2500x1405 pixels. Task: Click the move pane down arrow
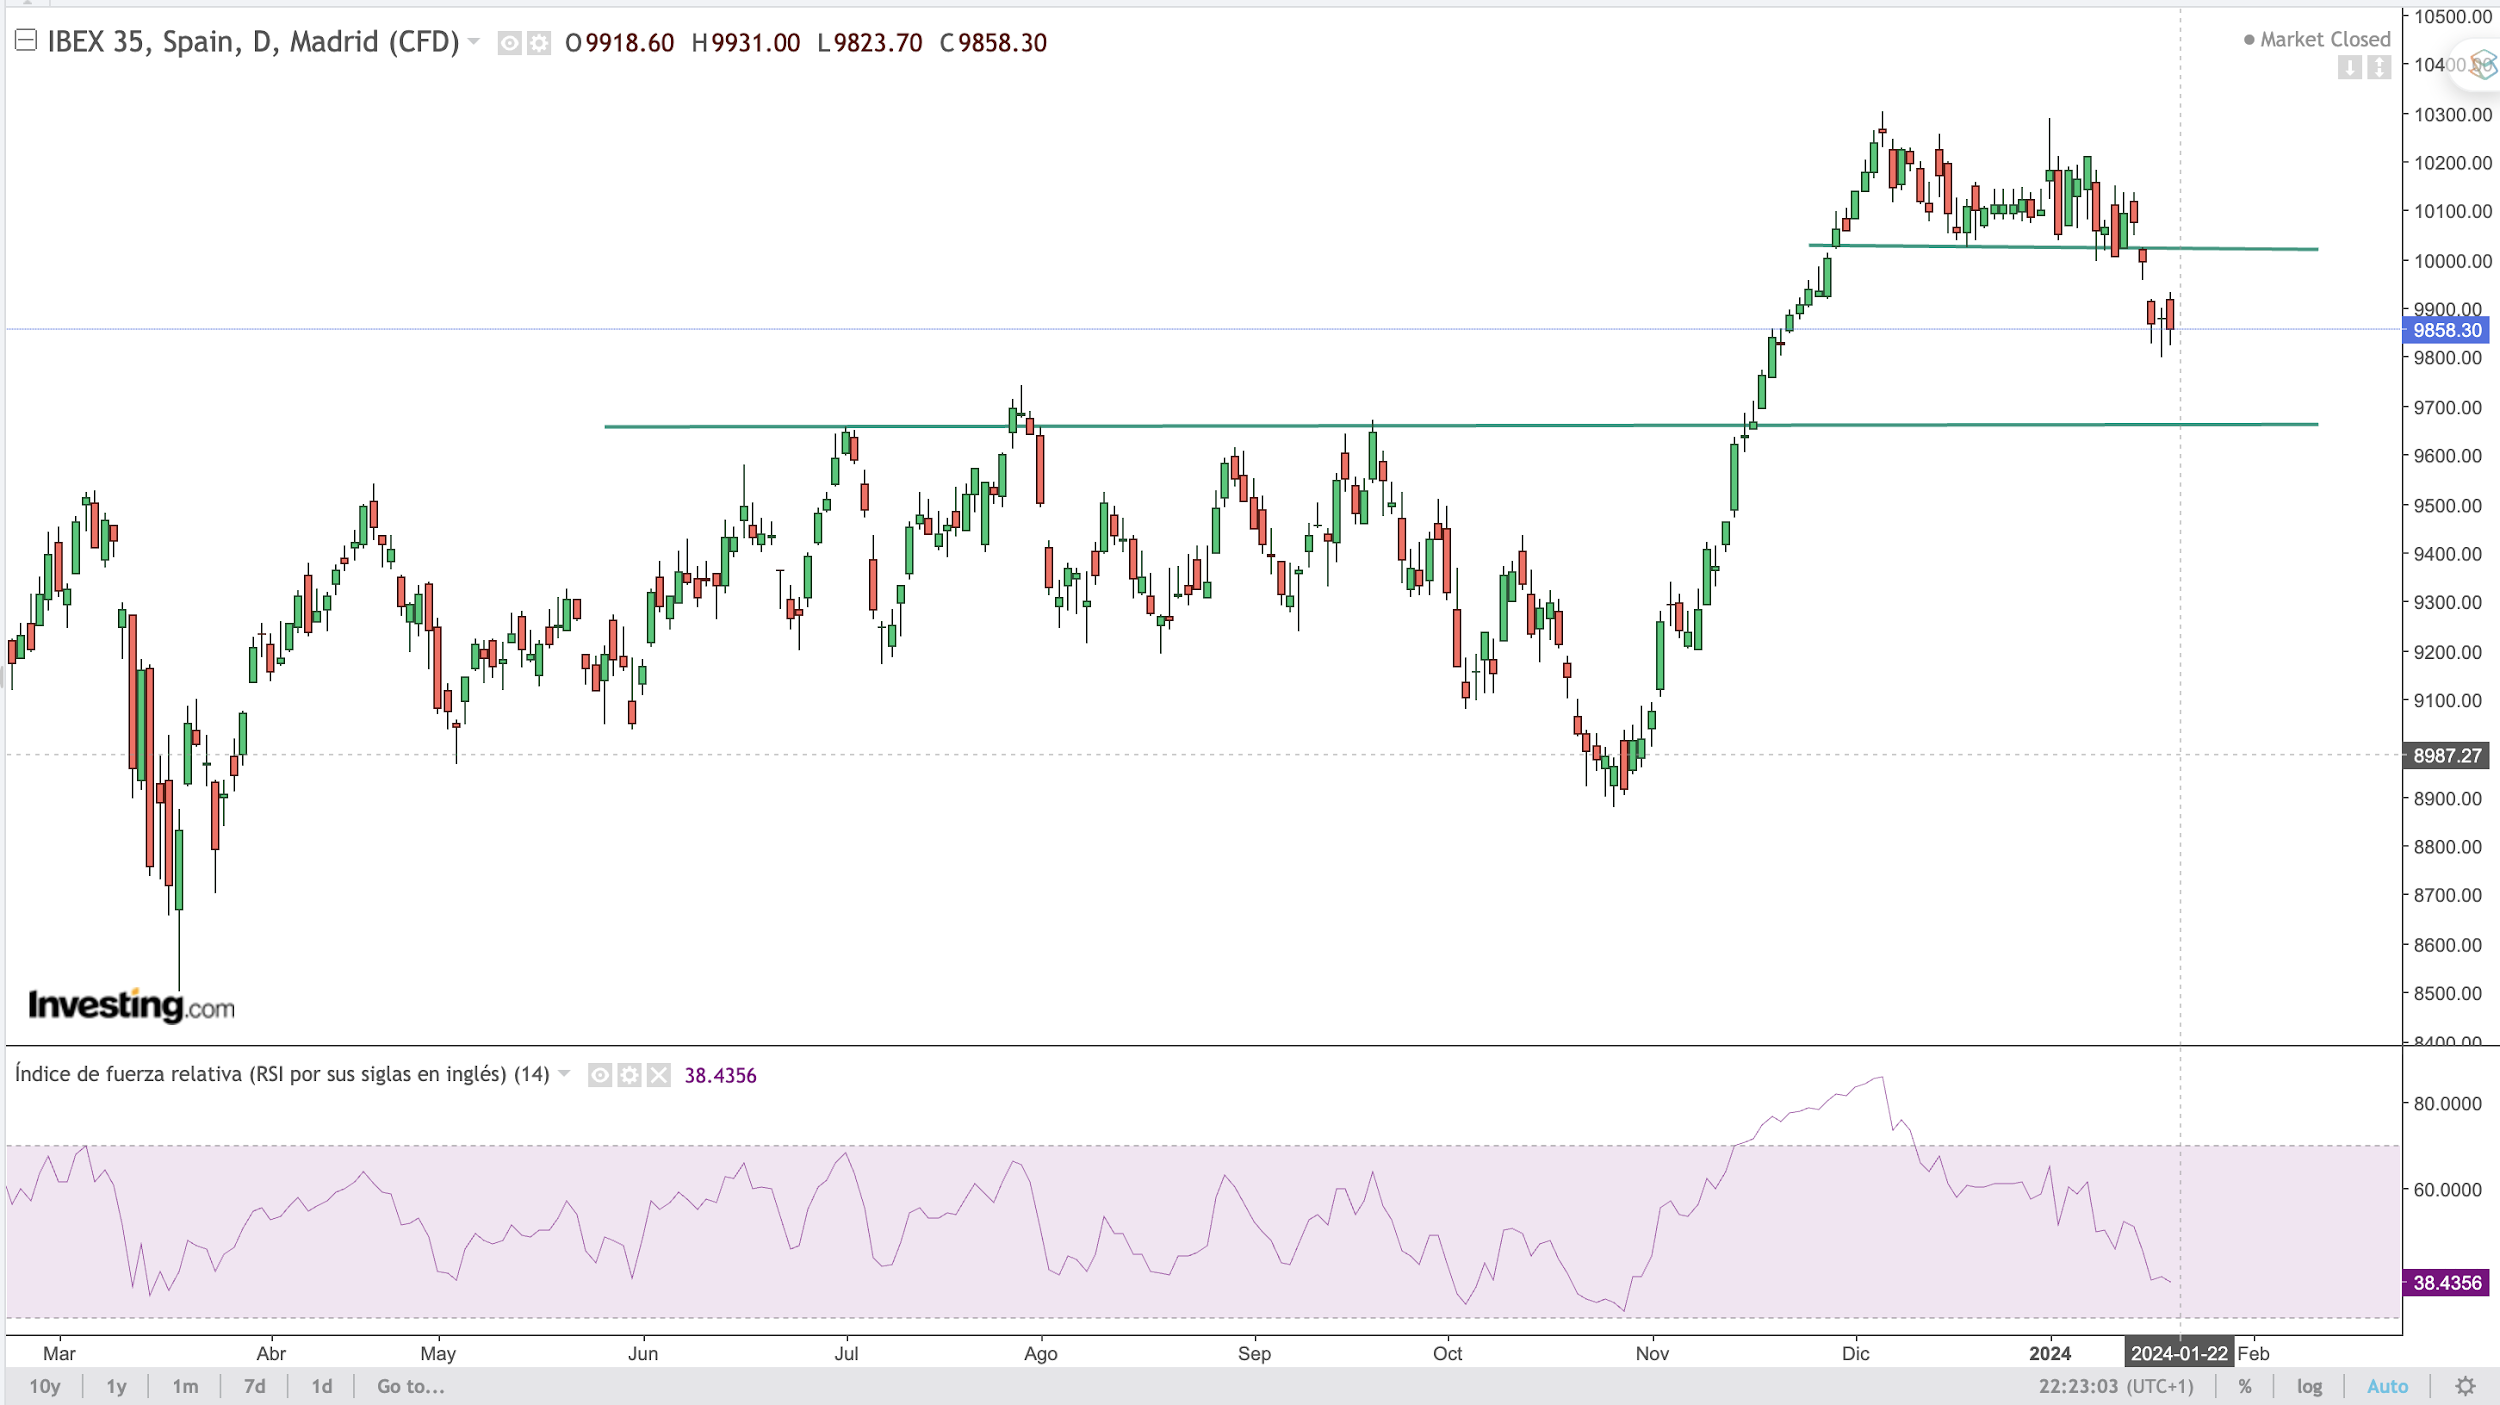point(2350,67)
